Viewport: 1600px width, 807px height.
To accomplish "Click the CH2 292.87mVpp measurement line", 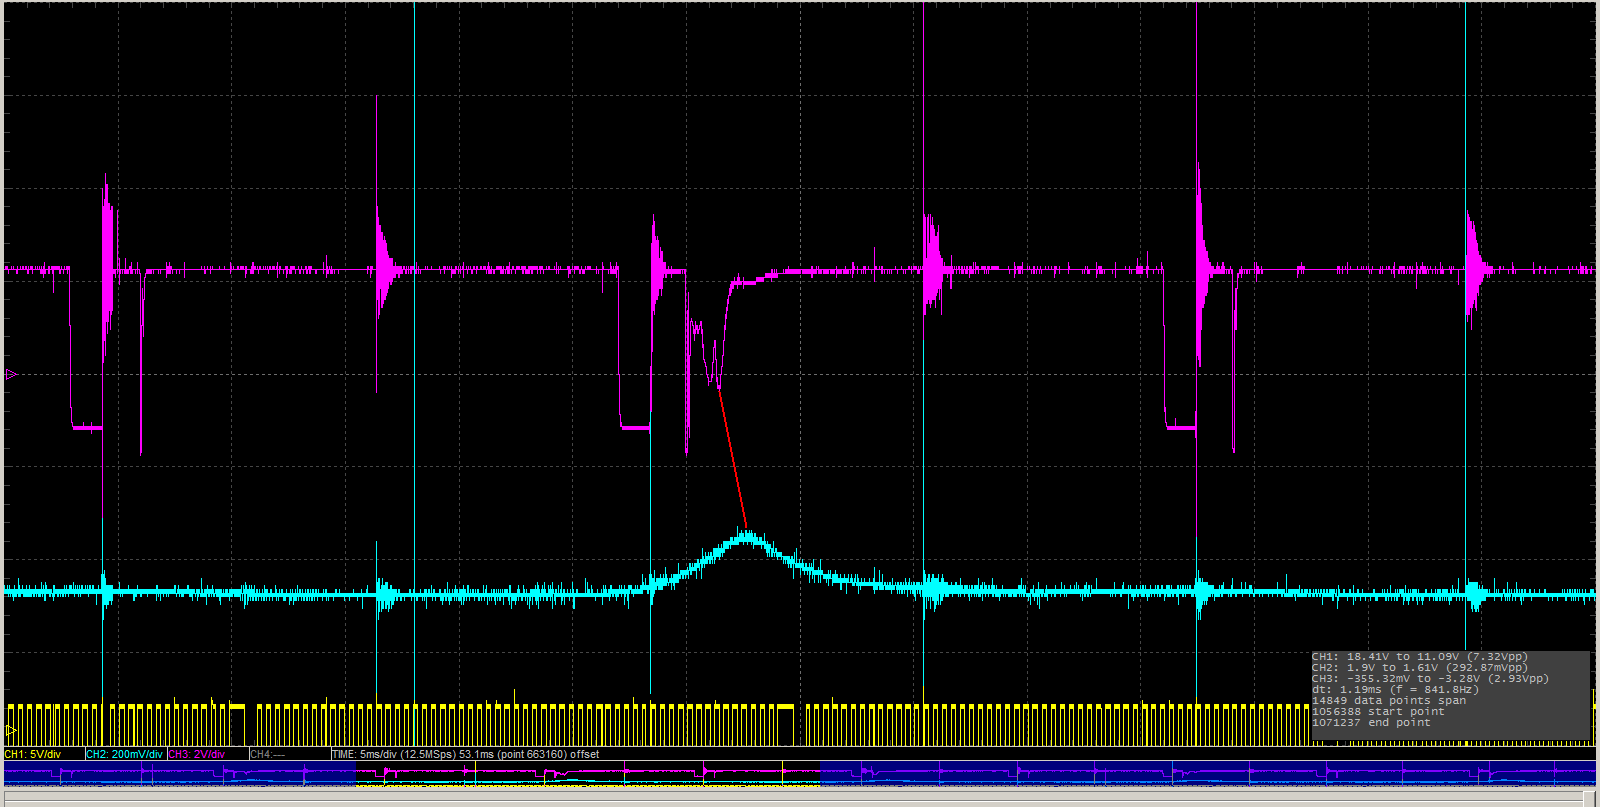I will [1420, 668].
